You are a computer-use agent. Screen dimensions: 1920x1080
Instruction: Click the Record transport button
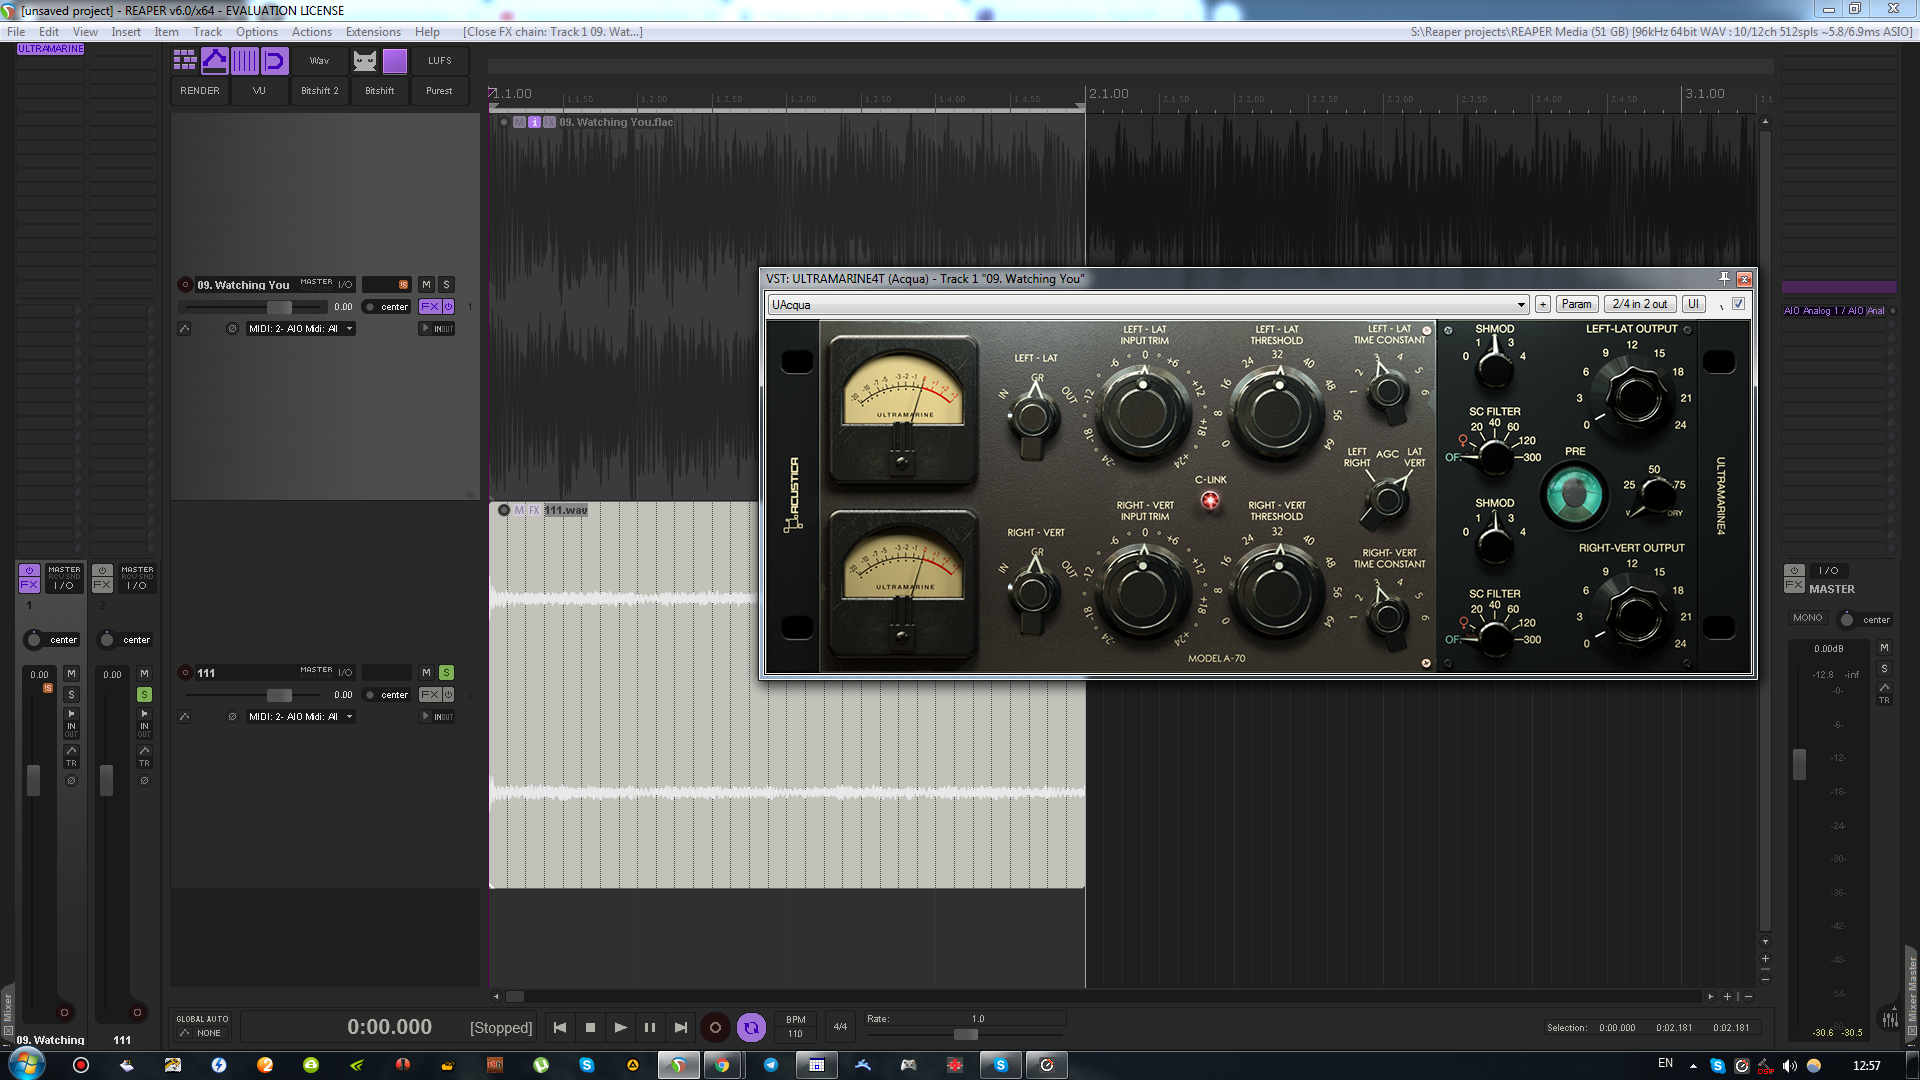point(715,1027)
